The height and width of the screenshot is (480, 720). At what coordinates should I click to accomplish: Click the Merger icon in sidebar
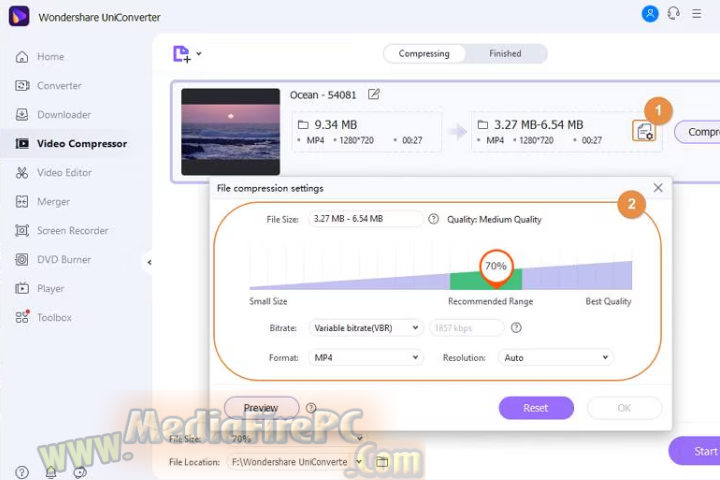click(22, 202)
